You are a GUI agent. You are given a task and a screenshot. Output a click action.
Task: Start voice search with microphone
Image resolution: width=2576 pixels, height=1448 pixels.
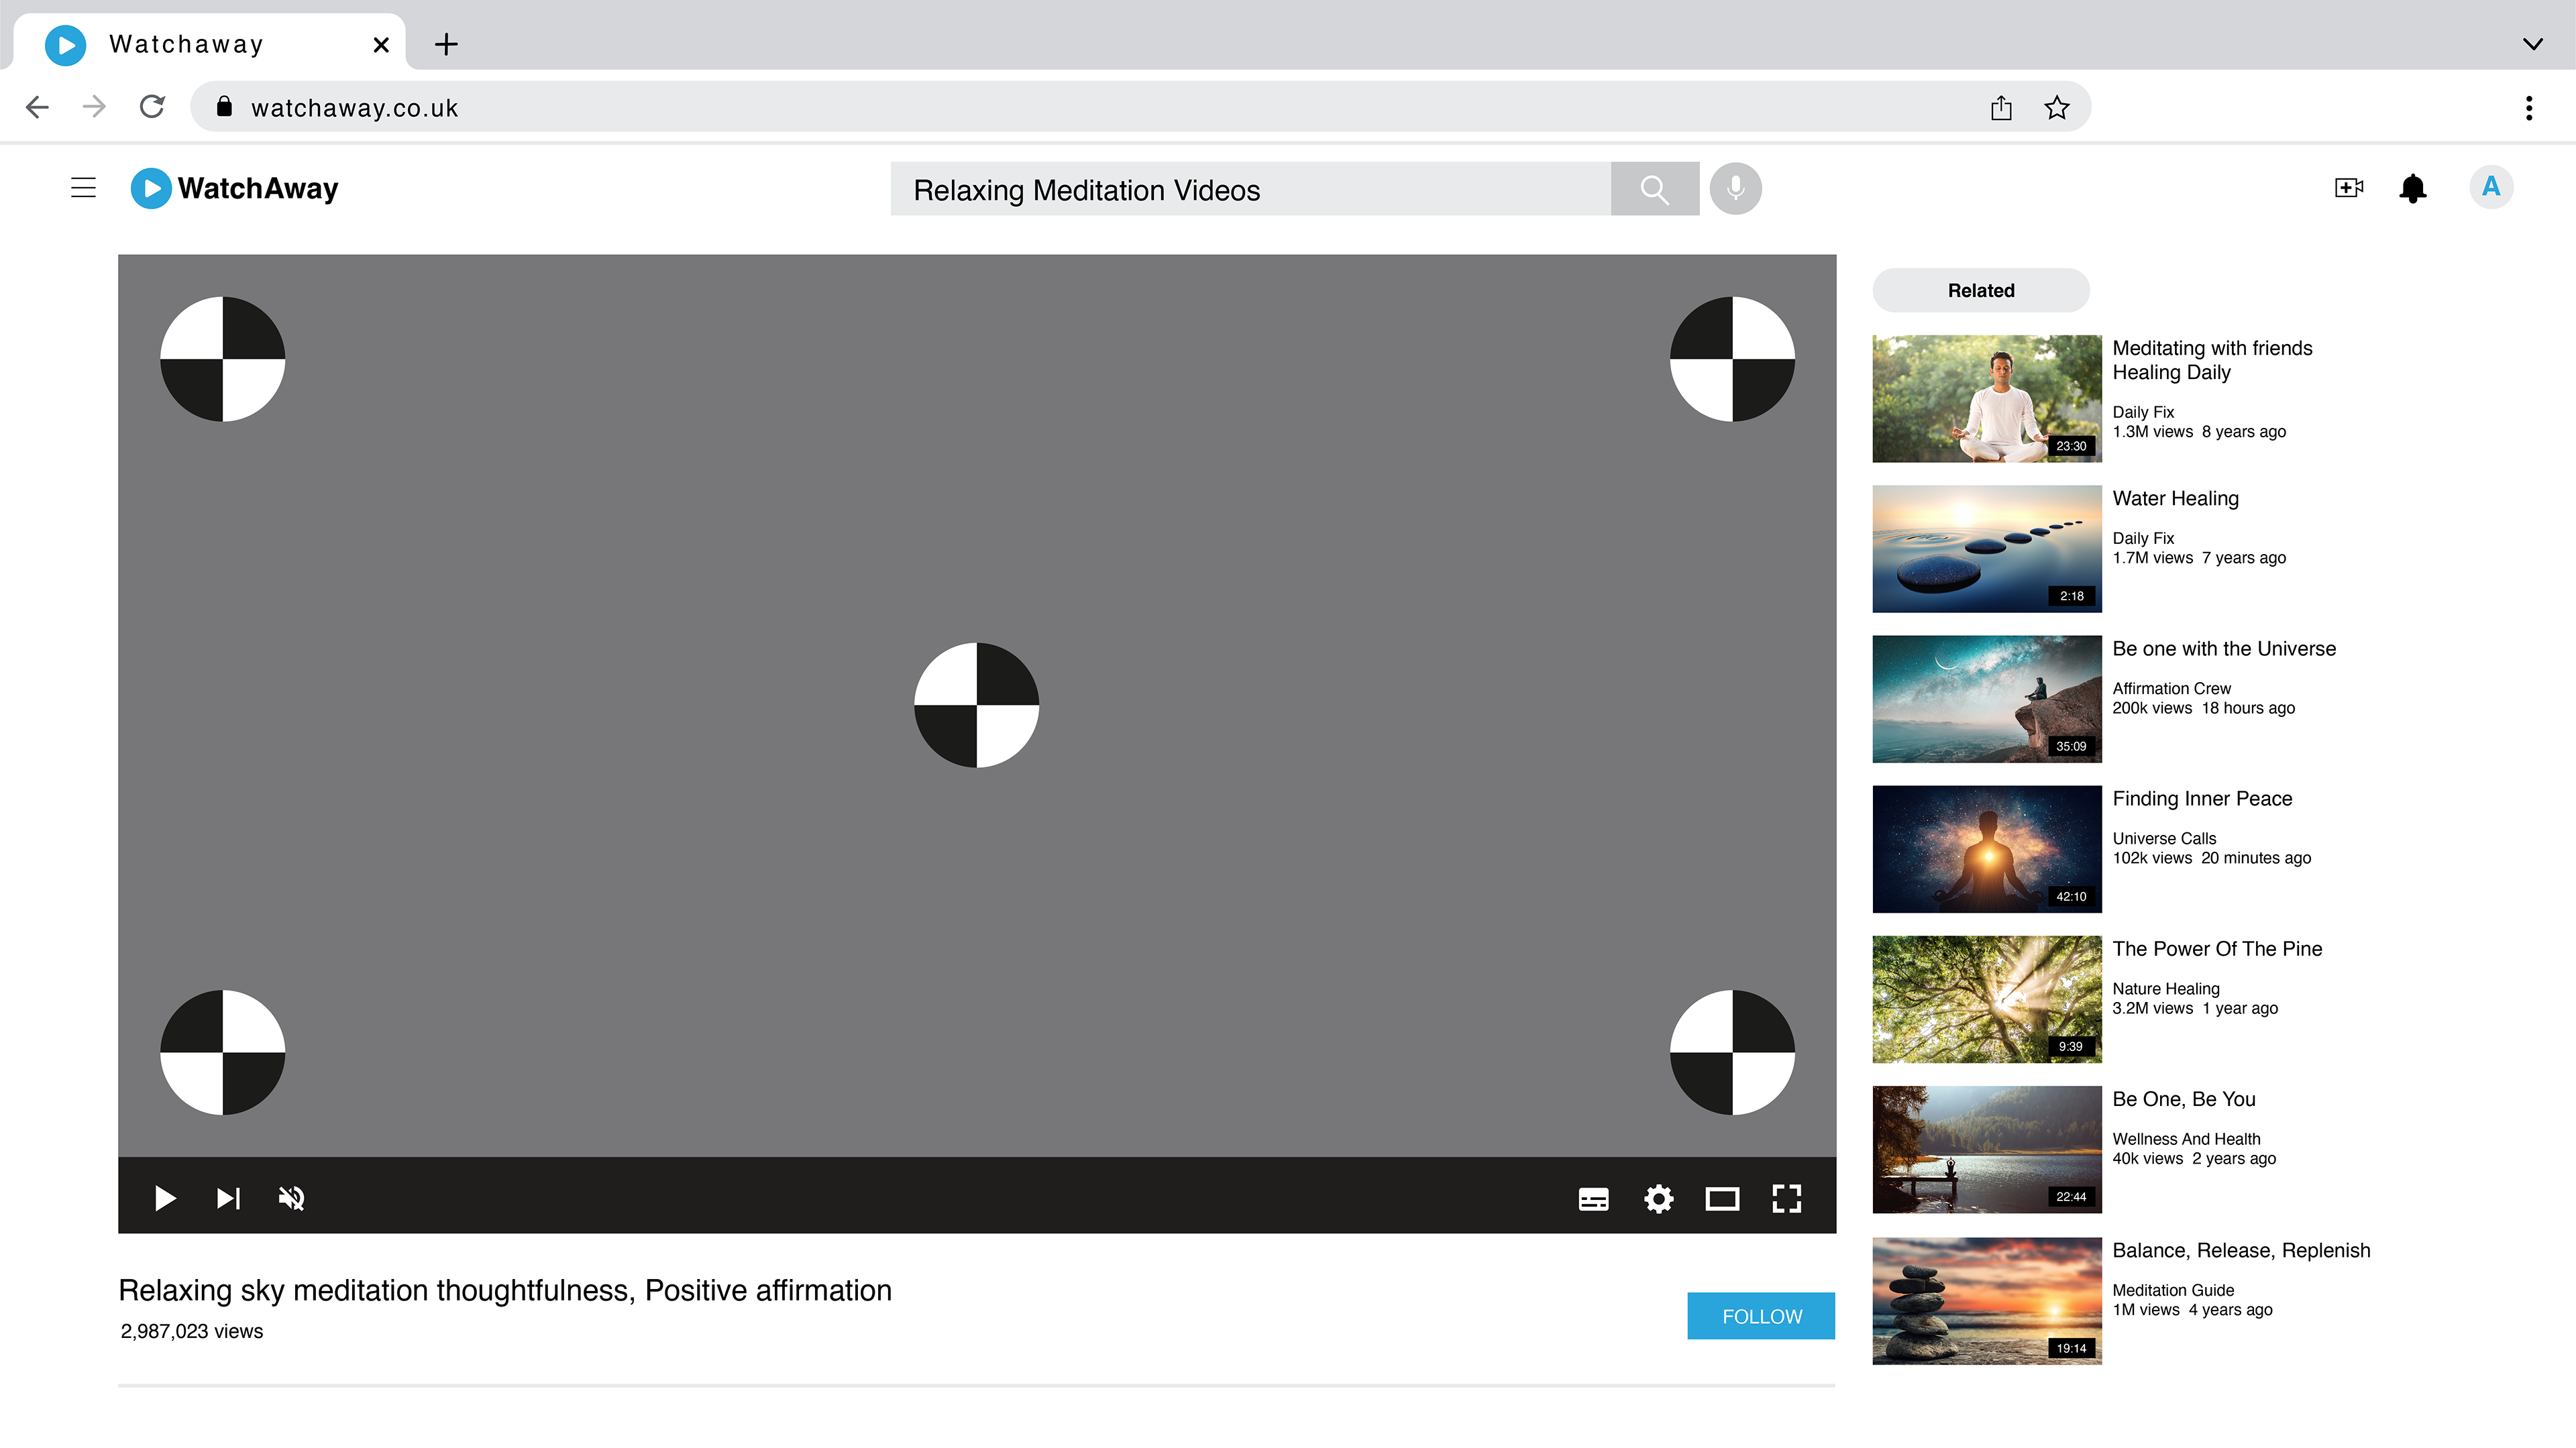[1735, 189]
